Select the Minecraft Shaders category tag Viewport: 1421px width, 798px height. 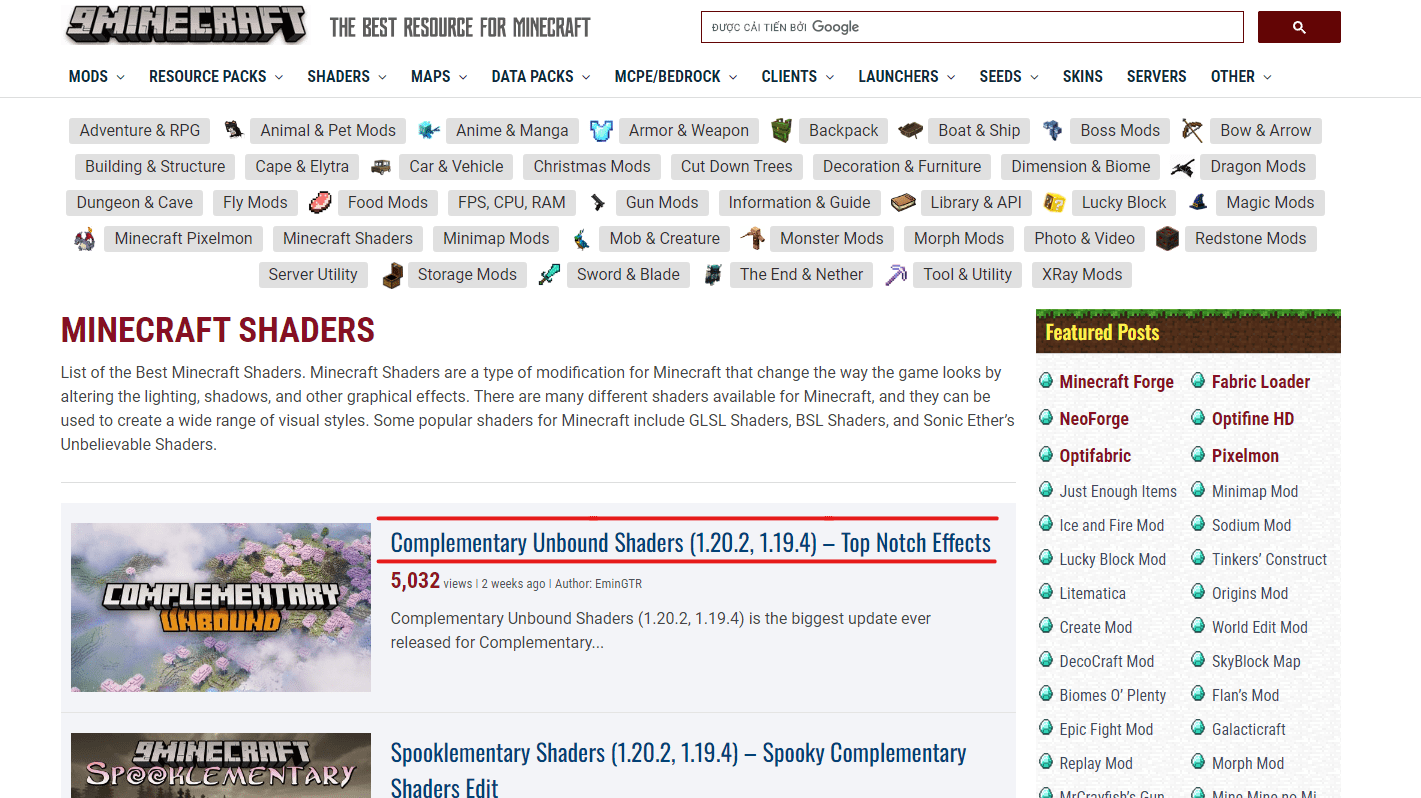pos(348,238)
